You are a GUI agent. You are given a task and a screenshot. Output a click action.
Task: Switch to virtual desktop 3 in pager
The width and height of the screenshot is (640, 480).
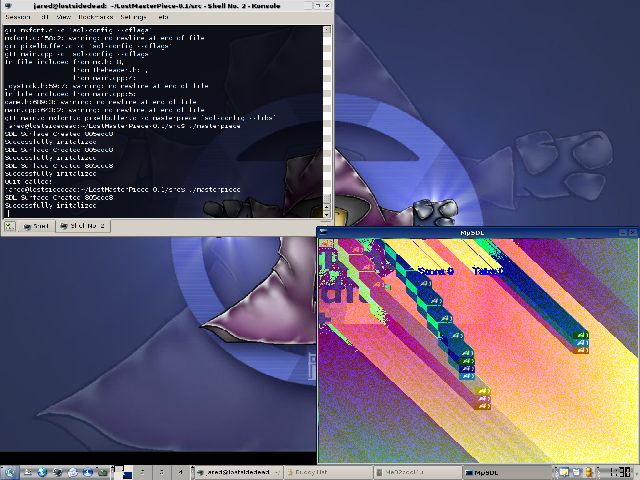pos(162,472)
